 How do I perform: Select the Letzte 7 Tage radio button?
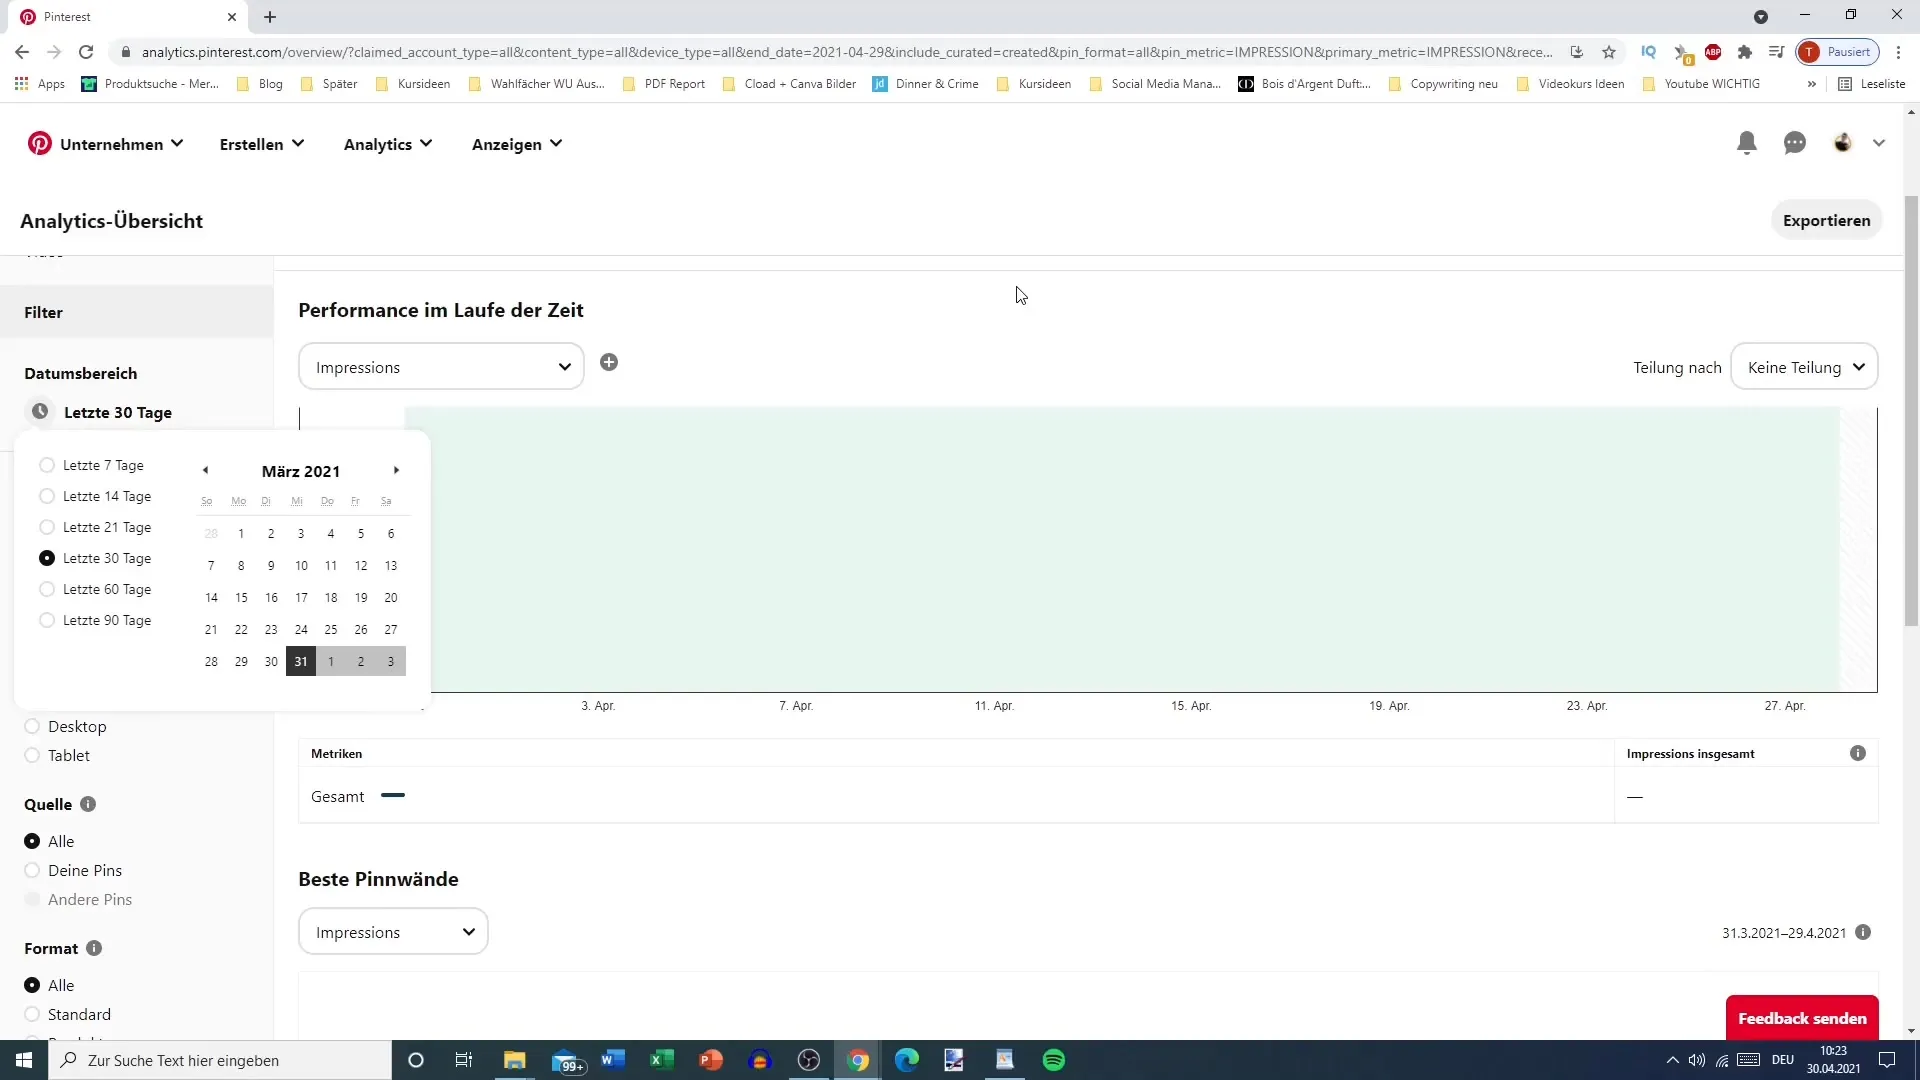coord(47,465)
